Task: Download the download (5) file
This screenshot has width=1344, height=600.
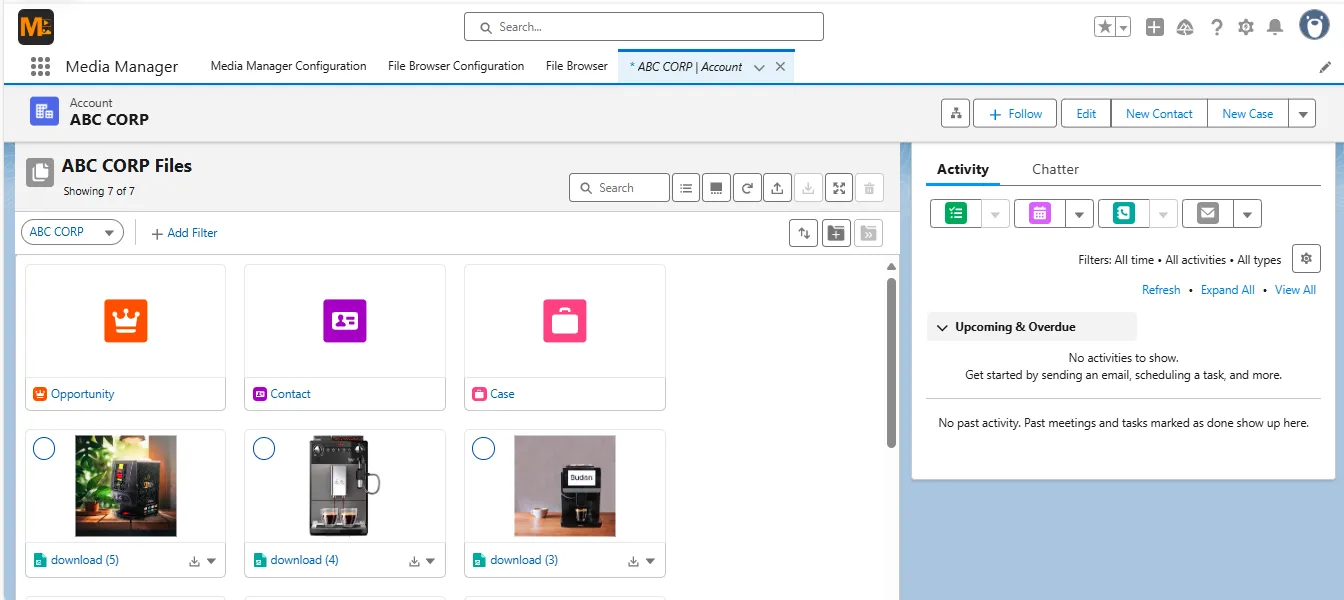Action: coord(195,561)
